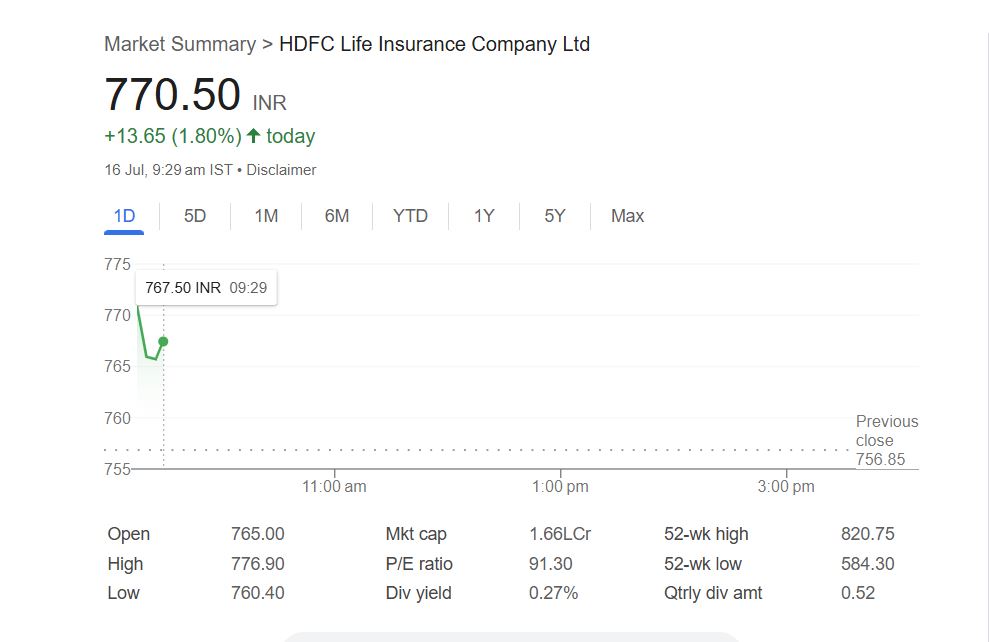Show the 1M chart range
The image size is (989, 642).
(266, 216)
